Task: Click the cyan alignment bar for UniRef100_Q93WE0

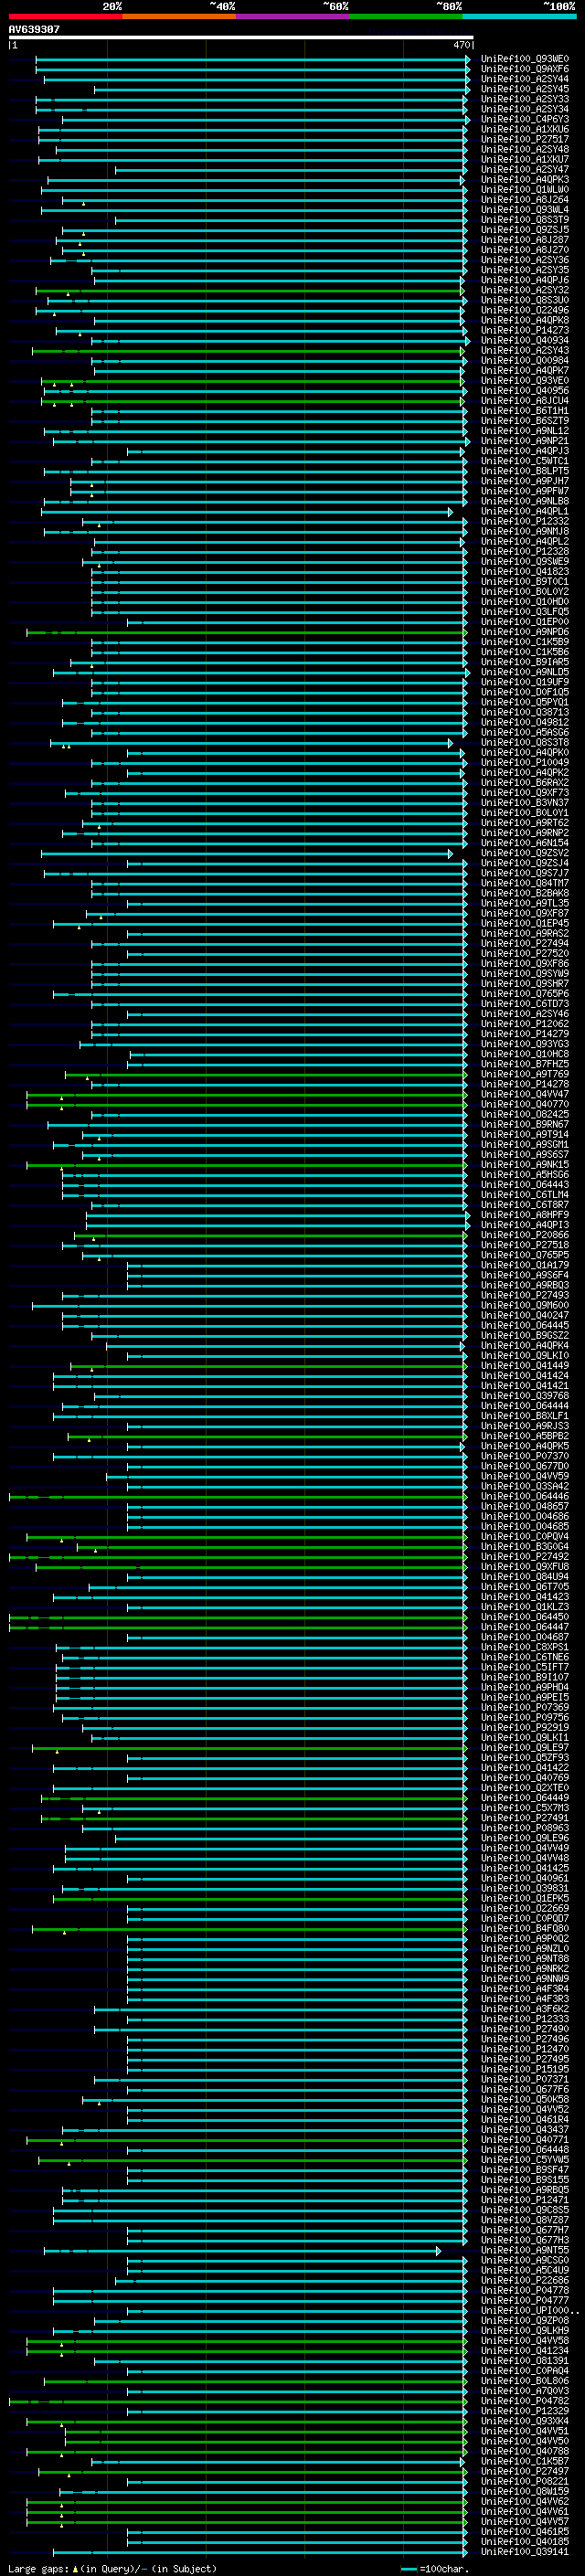Action: tap(252, 59)
